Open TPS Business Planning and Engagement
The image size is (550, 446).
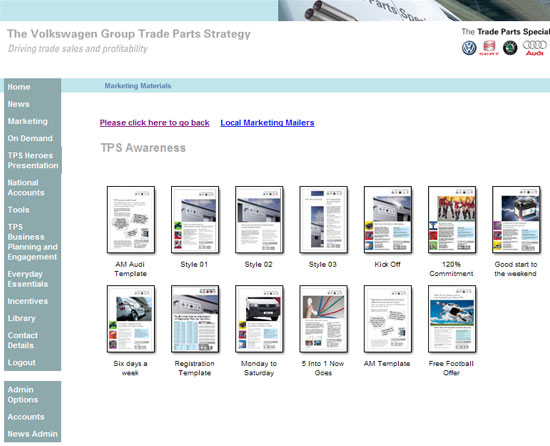tap(32, 242)
